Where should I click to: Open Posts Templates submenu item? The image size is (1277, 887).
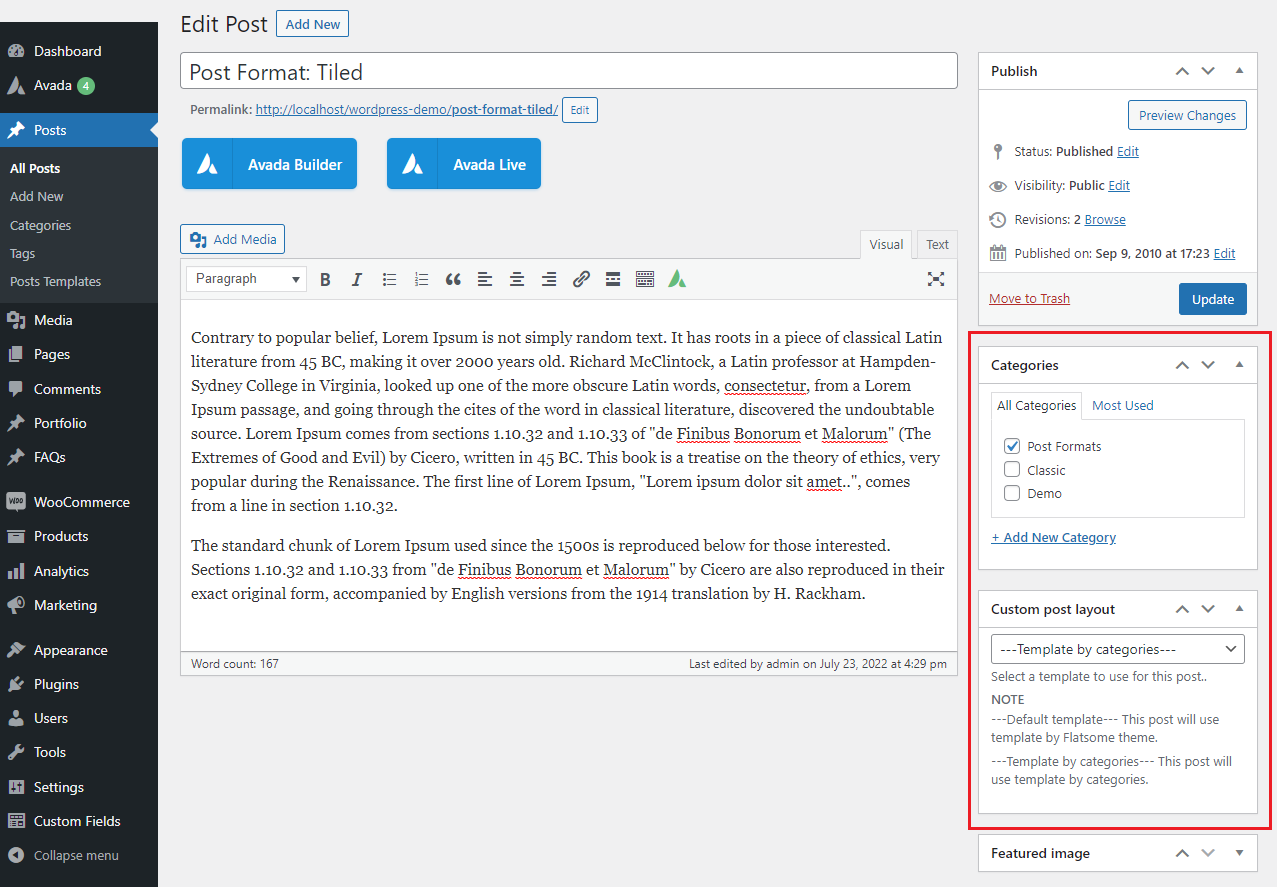[x=55, y=282]
